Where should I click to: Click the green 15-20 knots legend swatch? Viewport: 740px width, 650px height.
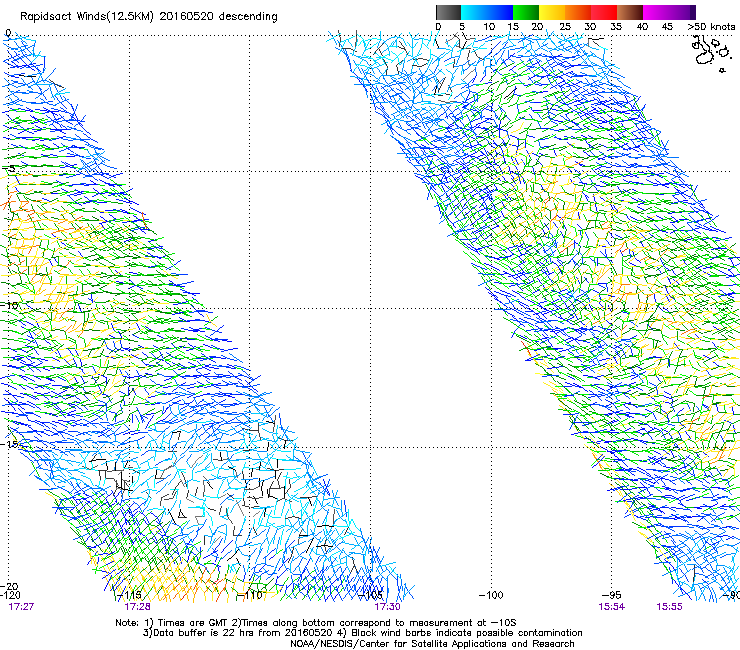(x=526, y=12)
